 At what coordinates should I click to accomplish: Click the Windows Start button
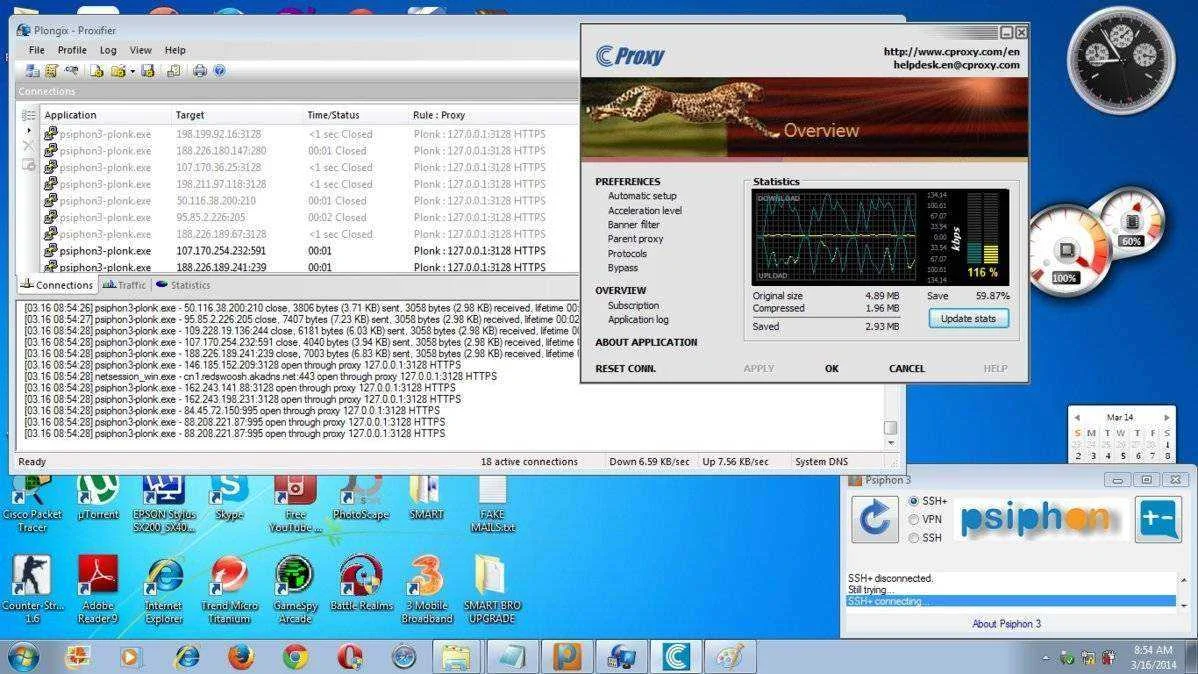pos(23,656)
